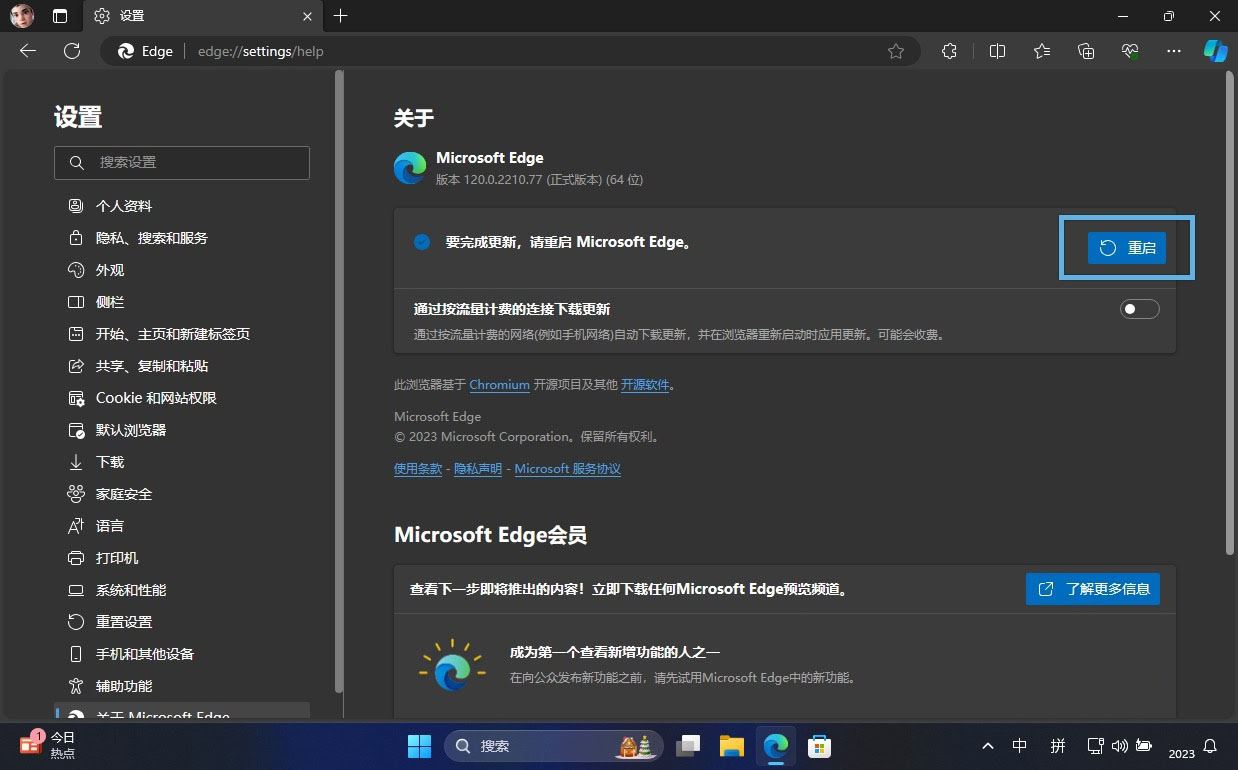Toggle split screen icon
1238x770 pixels.
click(x=997, y=51)
